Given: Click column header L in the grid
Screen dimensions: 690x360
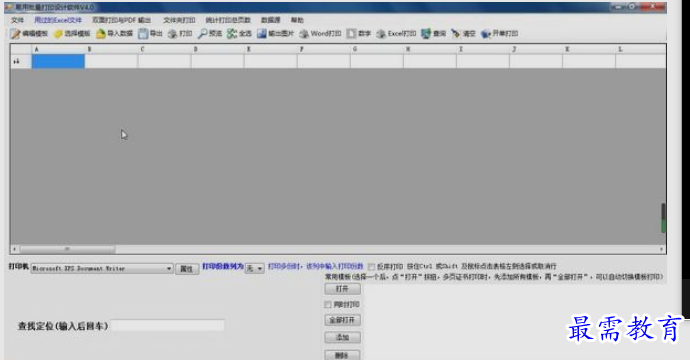Looking at the screenshot, I should 640,49.
